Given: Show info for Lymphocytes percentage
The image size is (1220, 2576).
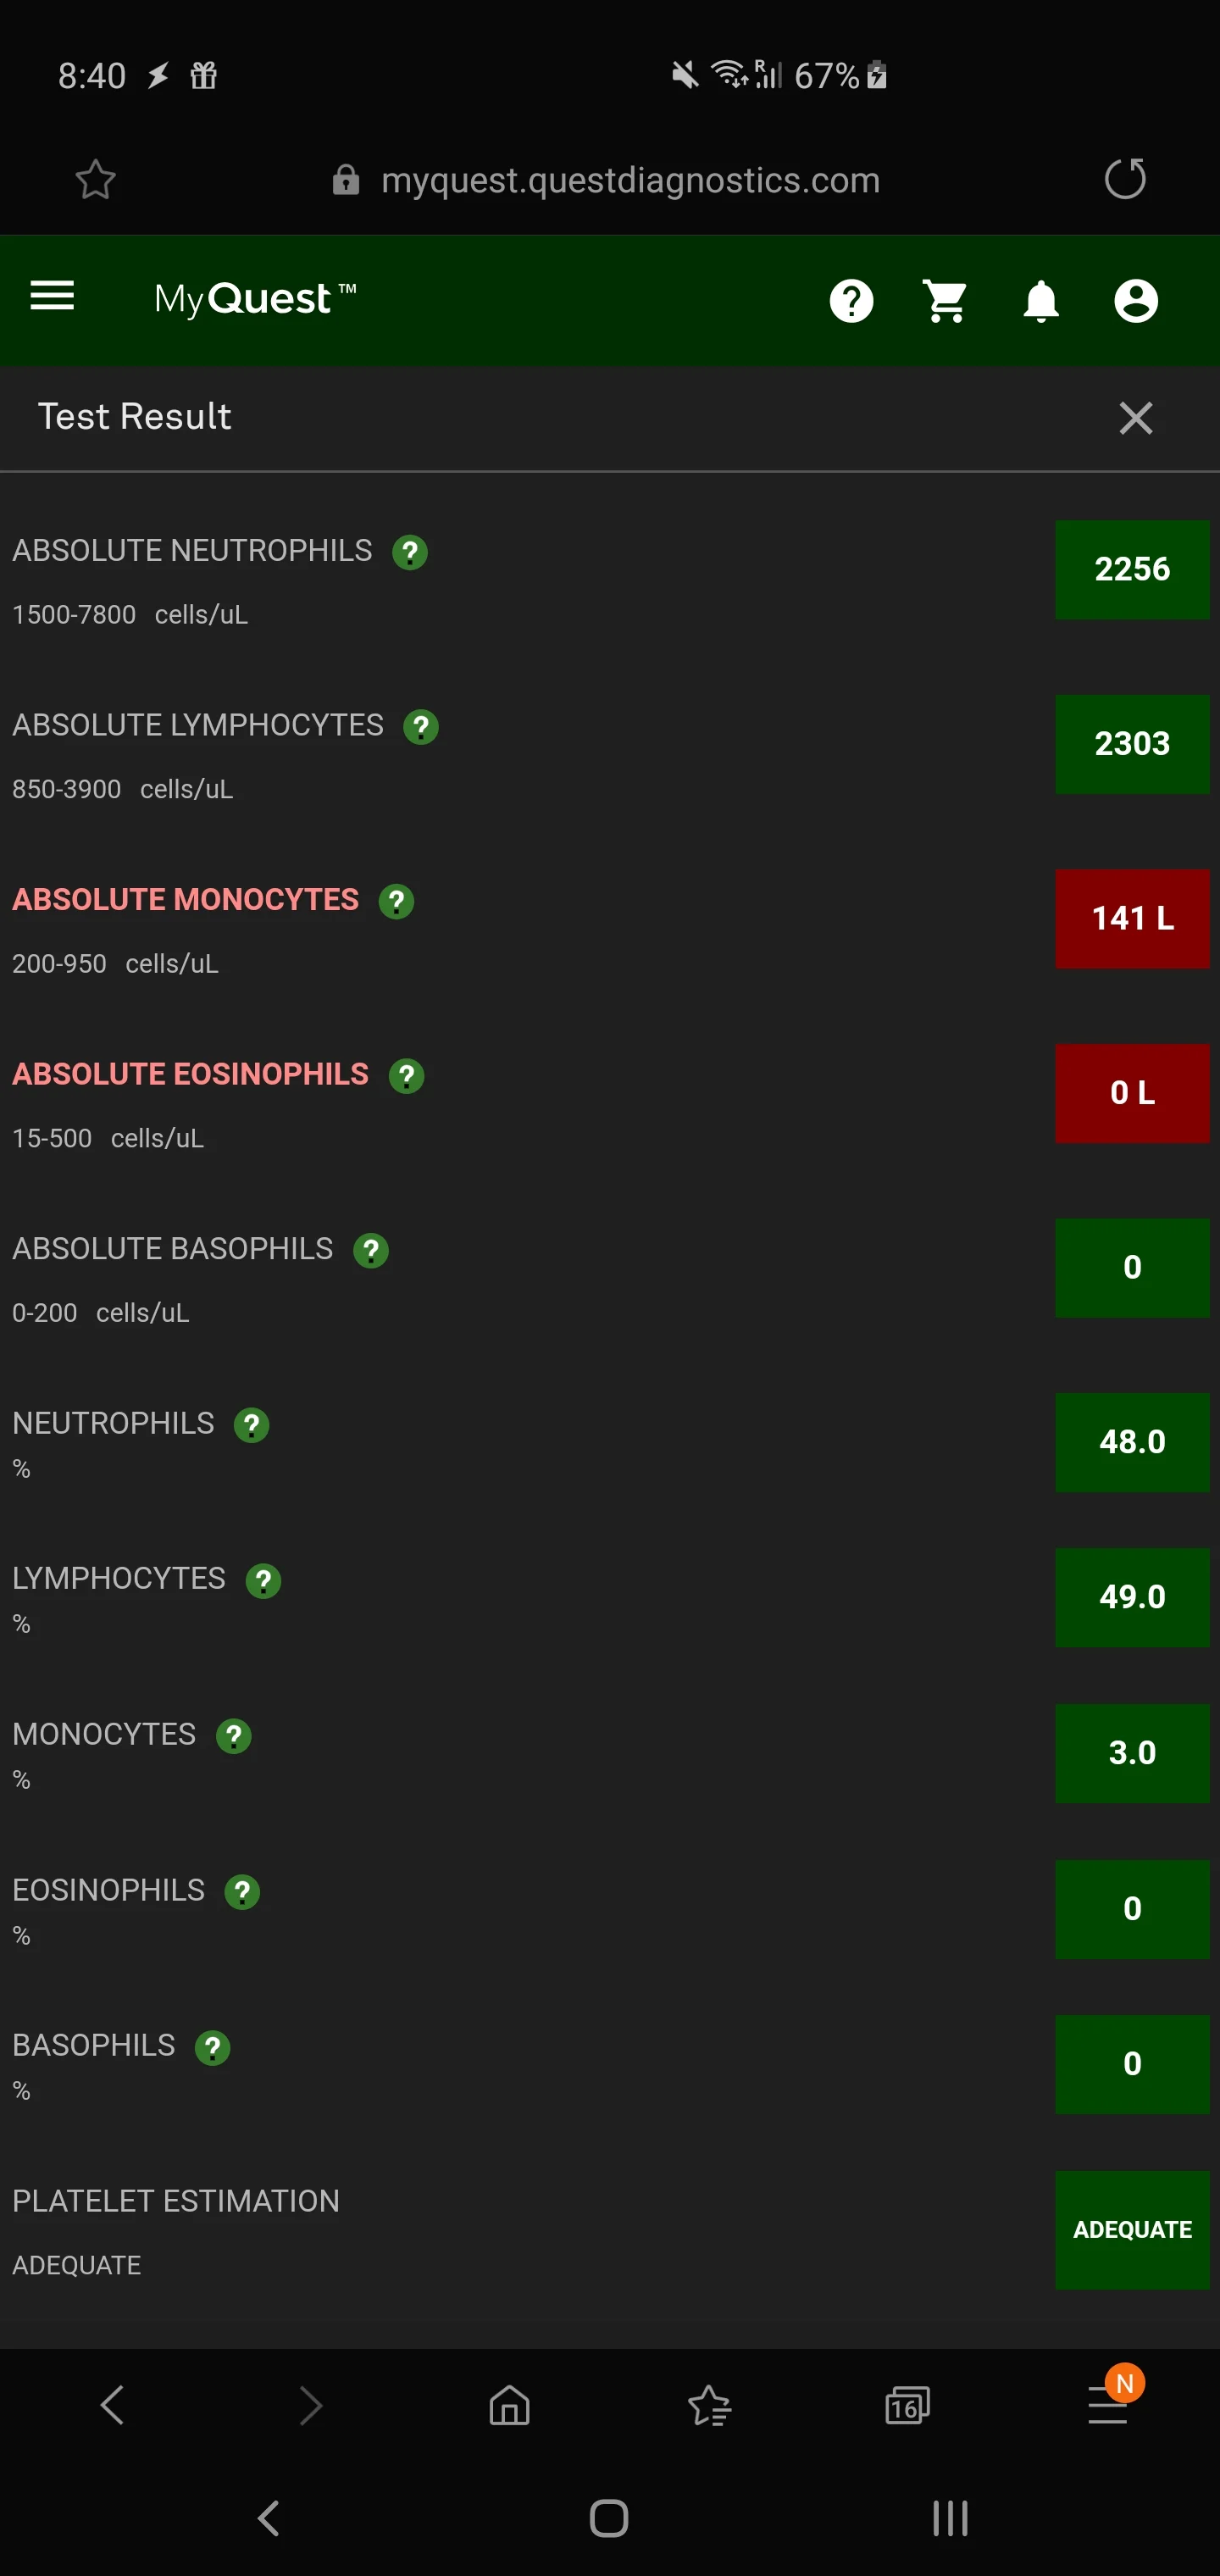Looking at the screenshot, I should point(263,1581).
